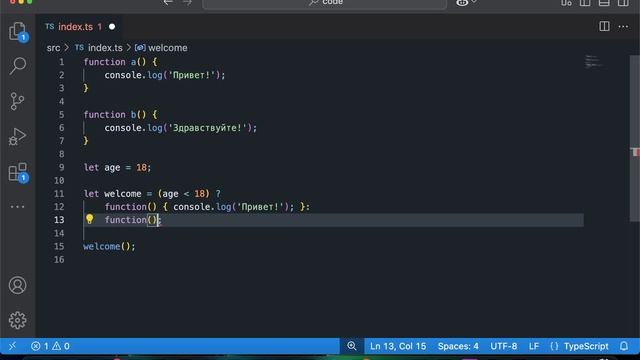Click the welcome variable on line 11
640x360 pixels.
123,193
